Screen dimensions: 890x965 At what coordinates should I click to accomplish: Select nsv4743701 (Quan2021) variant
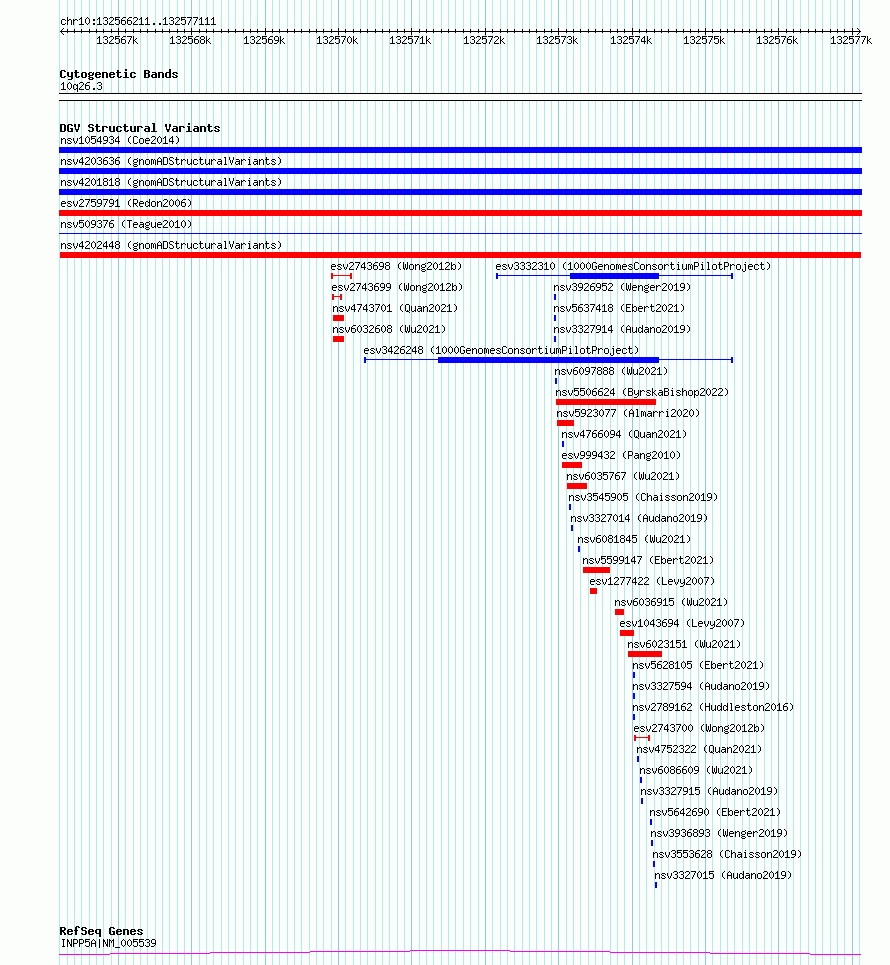click(395, 308)
